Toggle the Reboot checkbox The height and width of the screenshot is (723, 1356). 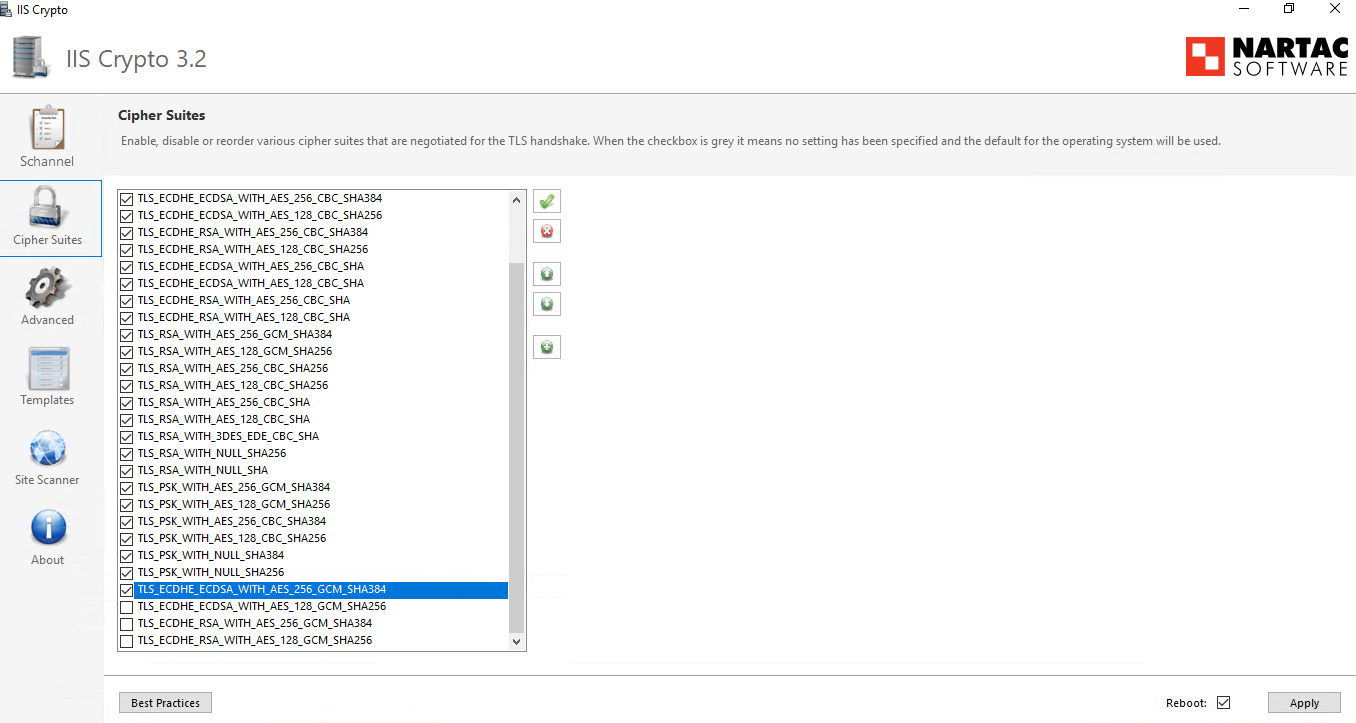1223,703
